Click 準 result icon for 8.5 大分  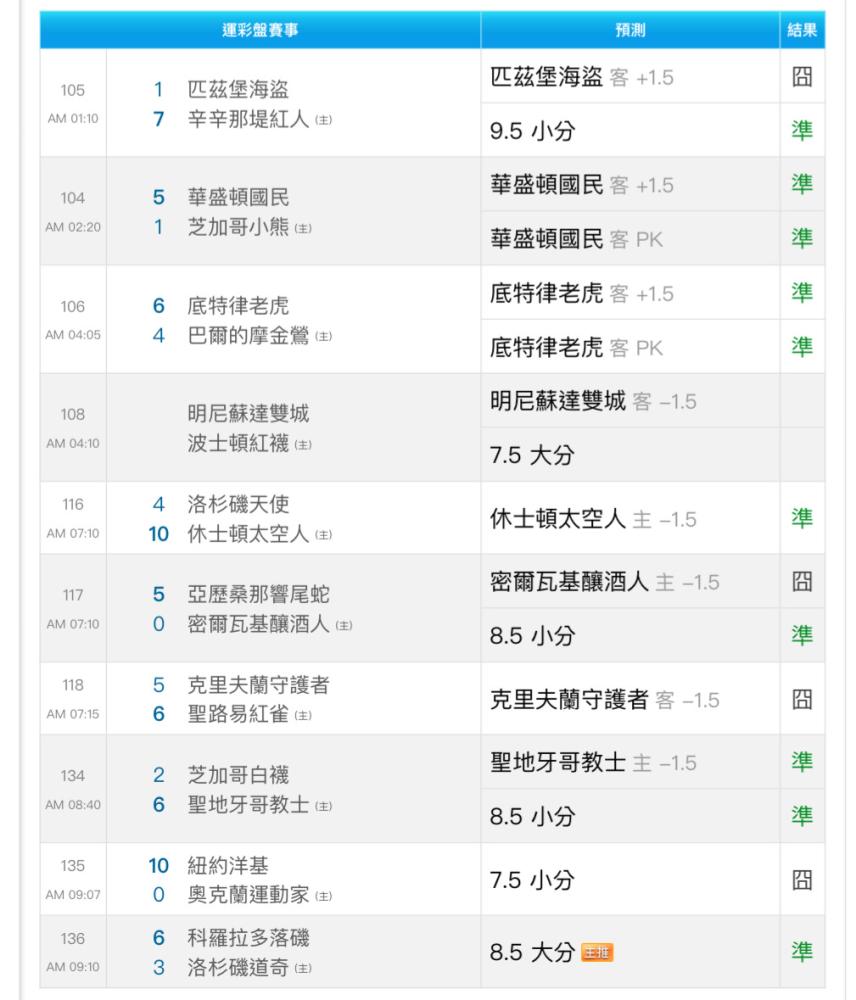coord(802,952)
